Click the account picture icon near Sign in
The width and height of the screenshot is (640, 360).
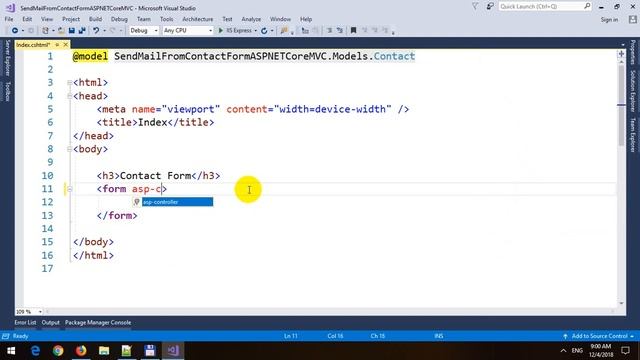[x=633, y=19]
